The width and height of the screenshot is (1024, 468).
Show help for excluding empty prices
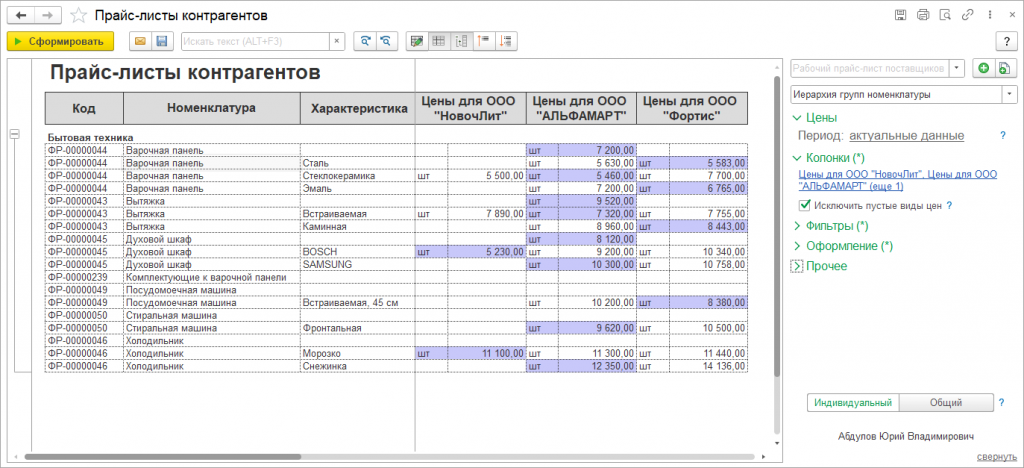click(x=949, y=206)
